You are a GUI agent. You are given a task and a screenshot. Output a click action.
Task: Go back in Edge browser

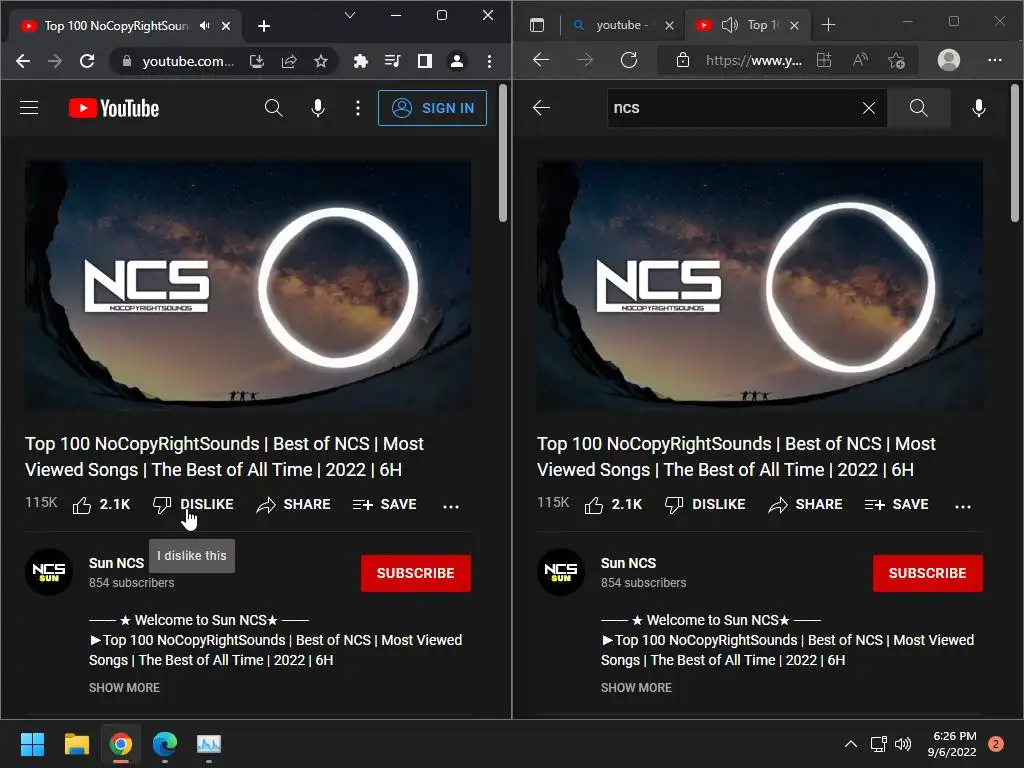[x=541, y=60]
